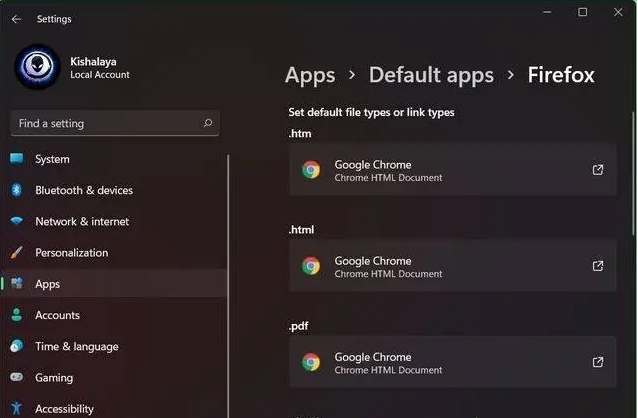This screenshot has height=418, width=638.
Task: Open System settings in sidebar
Action: pyautogui.click(x=52, y=159)
